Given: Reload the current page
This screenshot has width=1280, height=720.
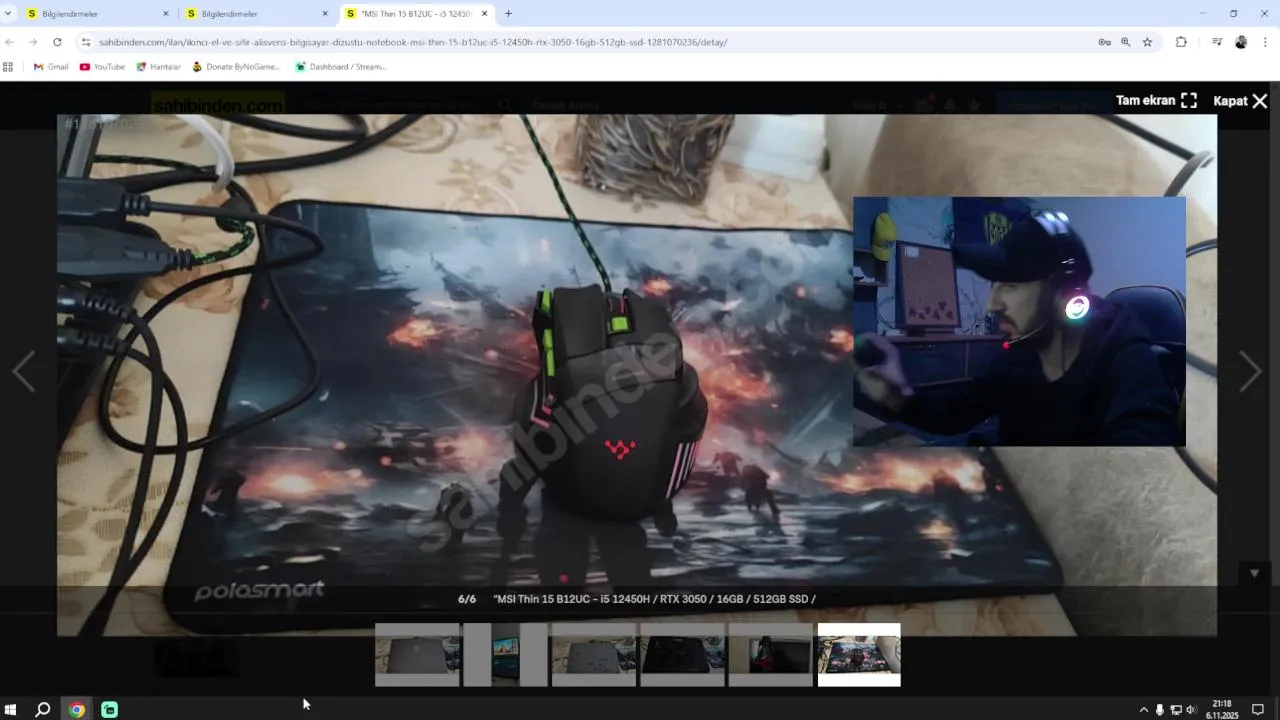Looking at the screenshot, I should coord(57,42).
